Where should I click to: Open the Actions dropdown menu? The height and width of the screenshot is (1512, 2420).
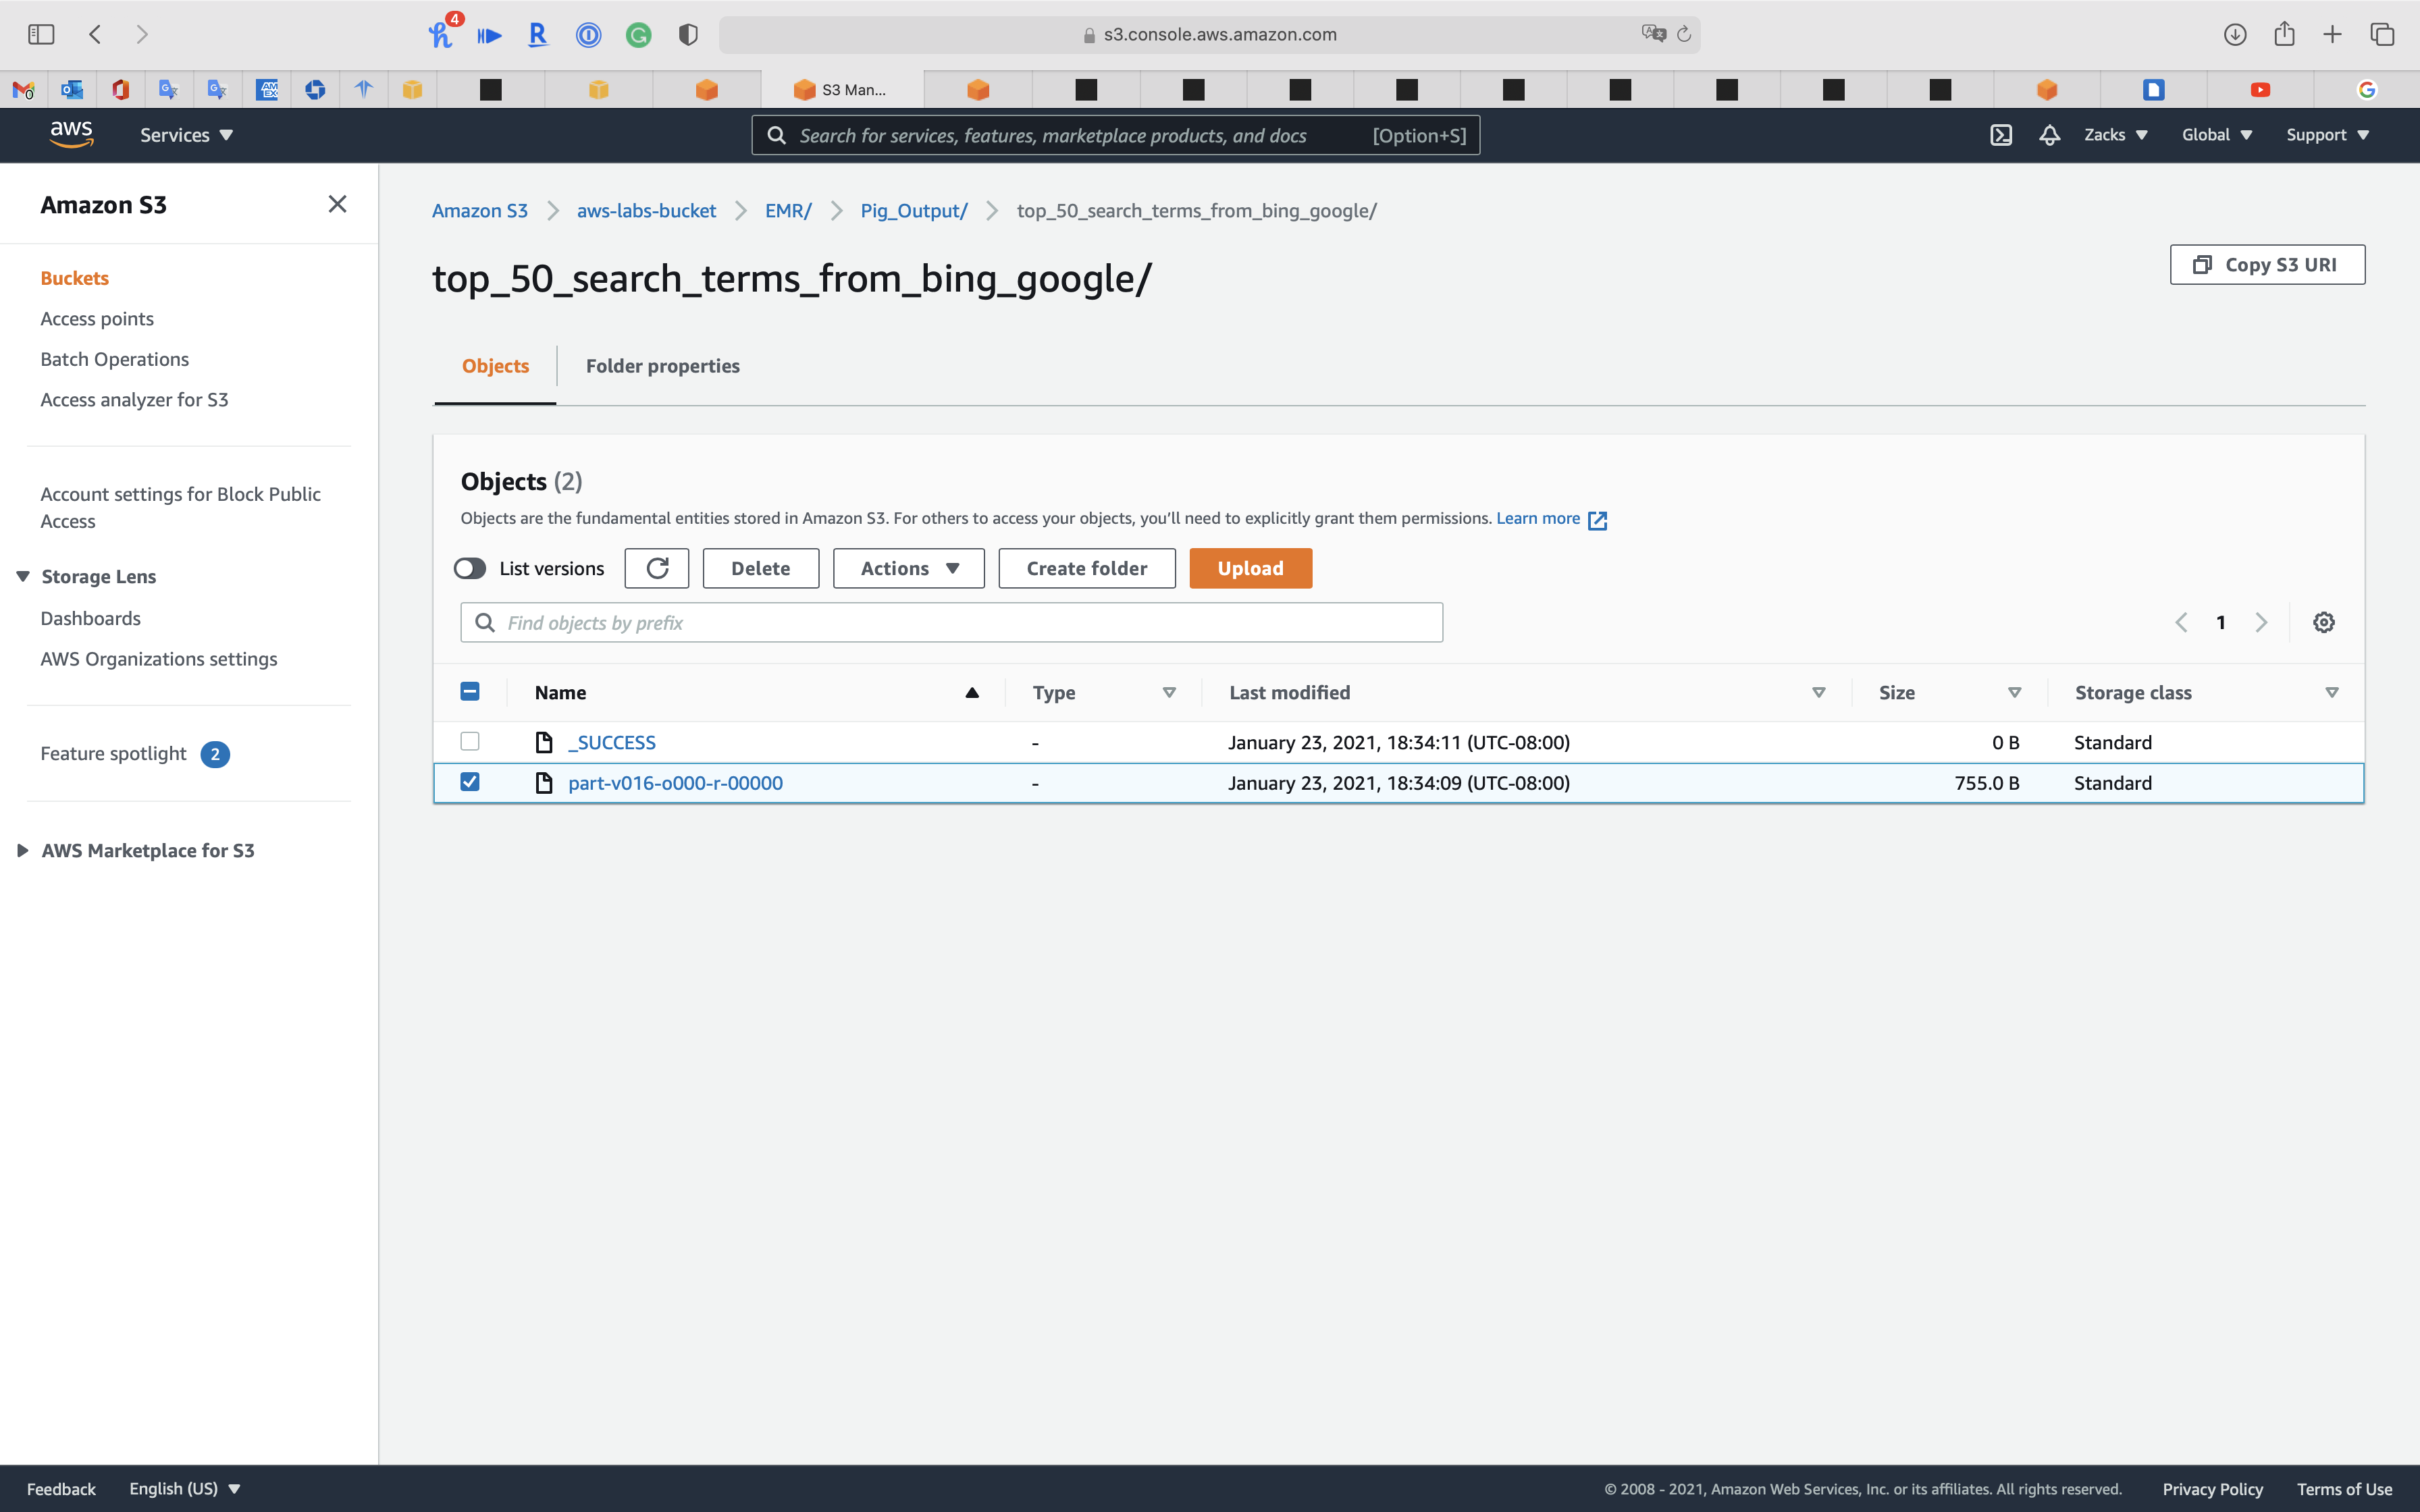[908, 568]
